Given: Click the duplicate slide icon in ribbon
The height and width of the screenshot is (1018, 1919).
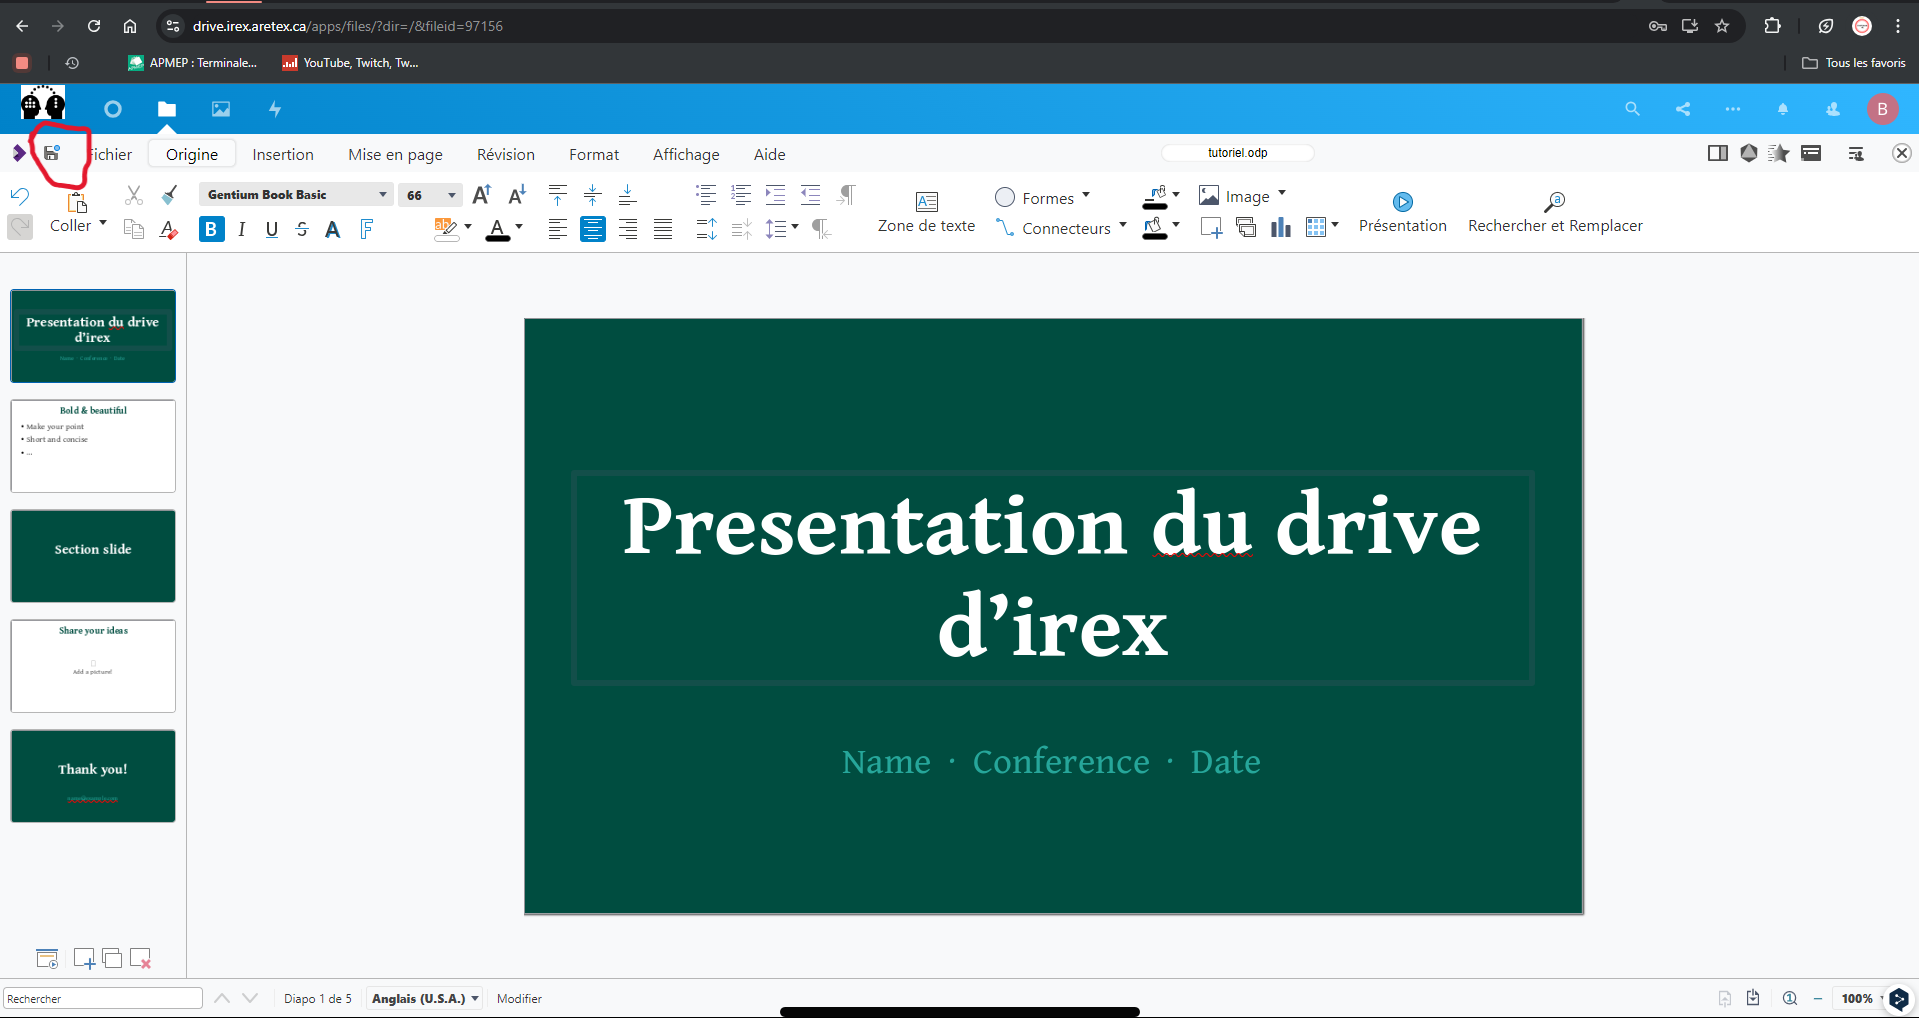Looking at the screenshot, I should [1246, 228].
